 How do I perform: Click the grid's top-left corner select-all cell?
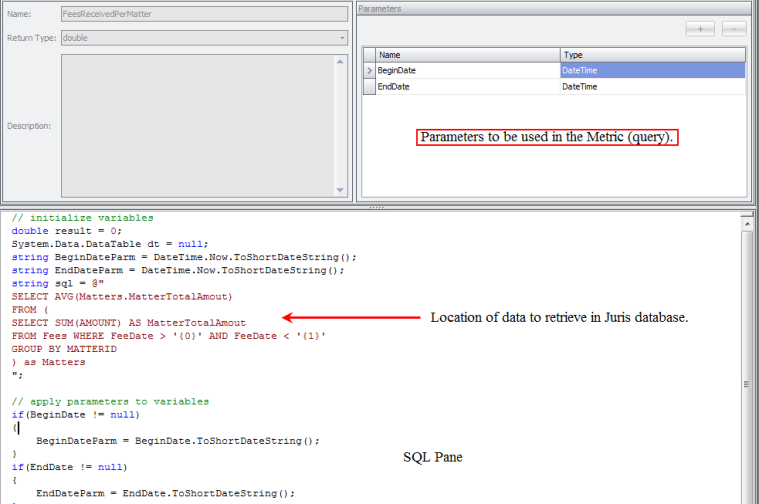click(369, 55)
